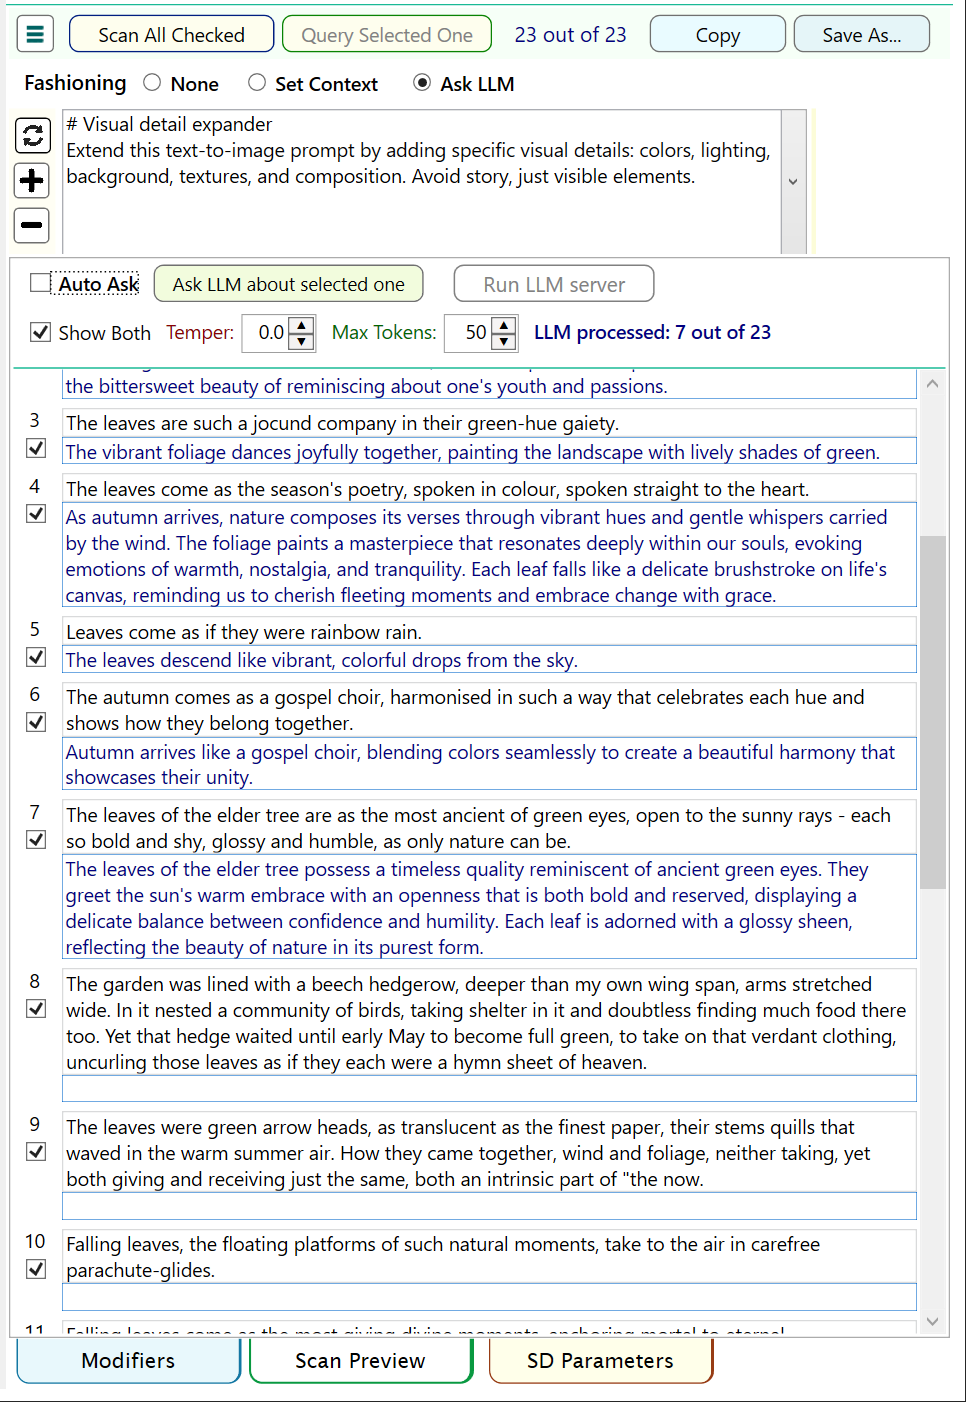The width and height of the screenshot is (966, 1402).
Task: Open the SD Parameters tab
Action: click(600, 1361)
